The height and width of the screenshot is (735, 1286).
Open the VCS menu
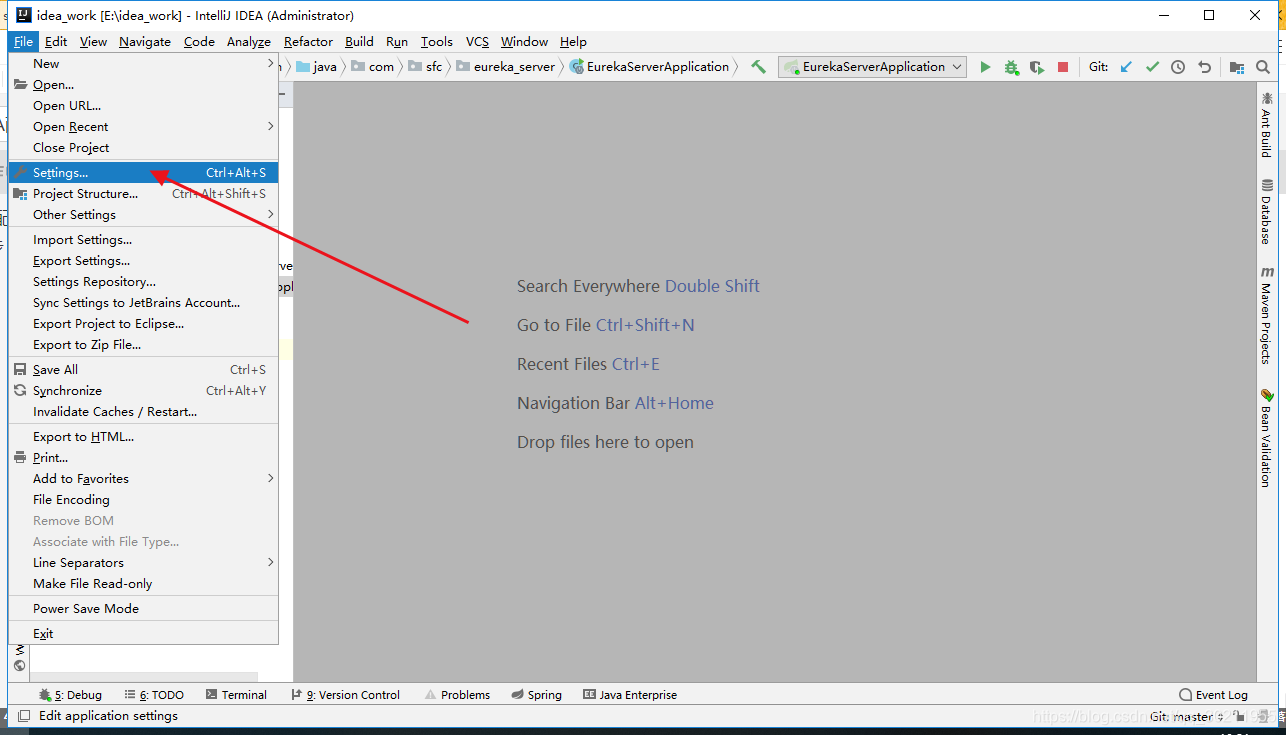[x=477, y=41]
